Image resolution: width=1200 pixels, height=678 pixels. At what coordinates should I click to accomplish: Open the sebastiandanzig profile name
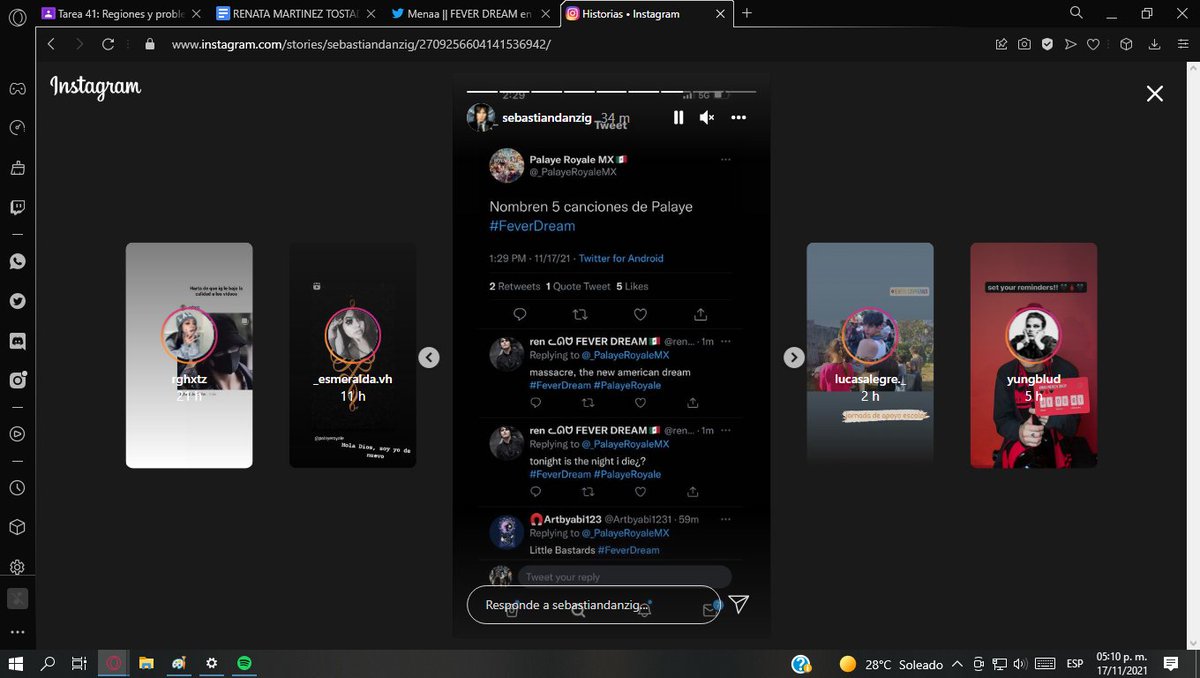[x=546, y=118]
